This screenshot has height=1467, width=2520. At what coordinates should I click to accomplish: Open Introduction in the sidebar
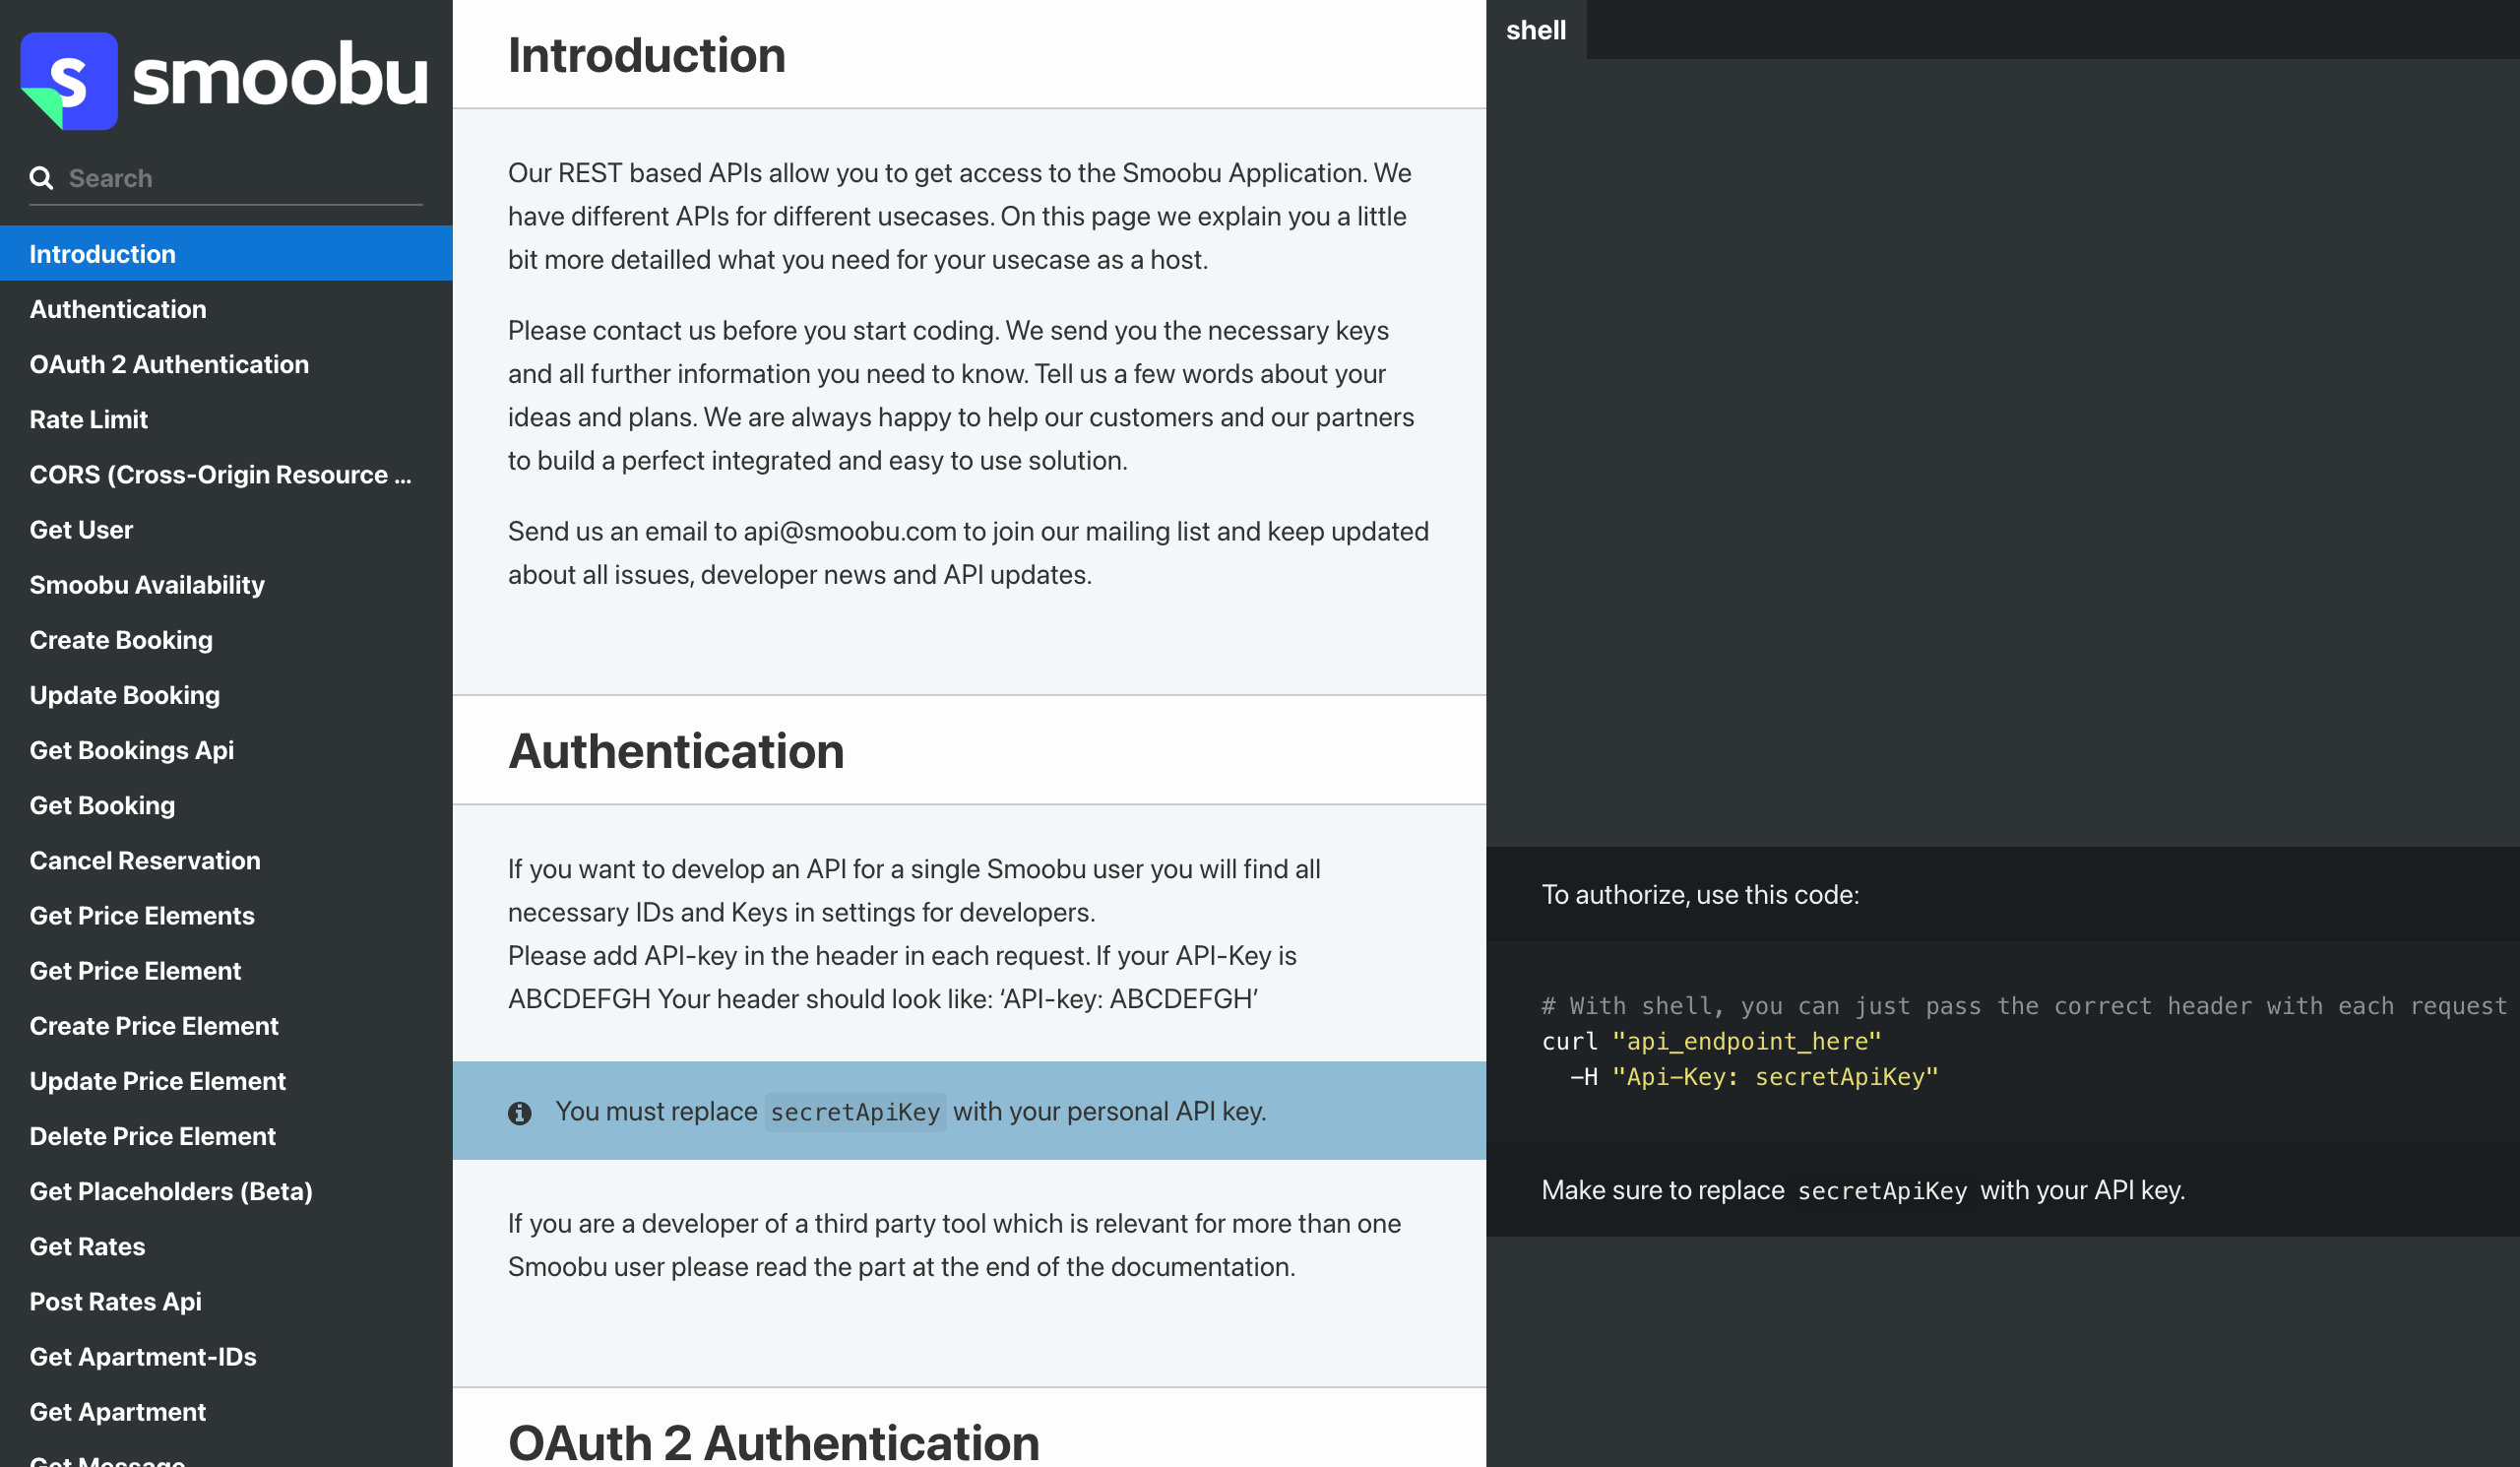click(226, 253)
